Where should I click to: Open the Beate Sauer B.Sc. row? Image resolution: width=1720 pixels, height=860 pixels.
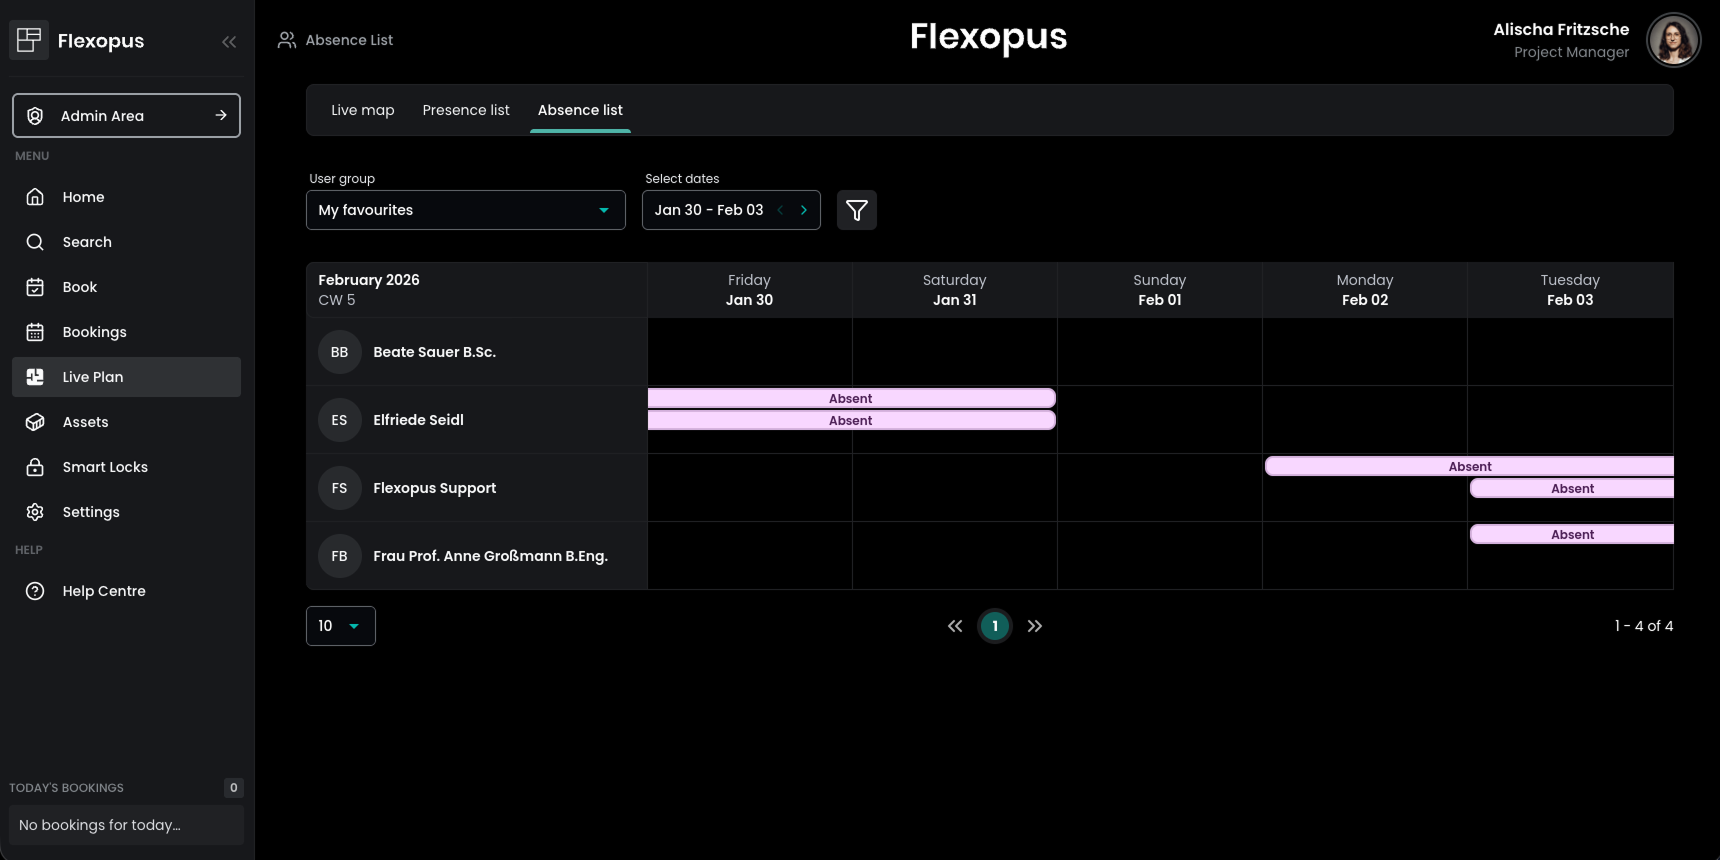tap(434, 352)
